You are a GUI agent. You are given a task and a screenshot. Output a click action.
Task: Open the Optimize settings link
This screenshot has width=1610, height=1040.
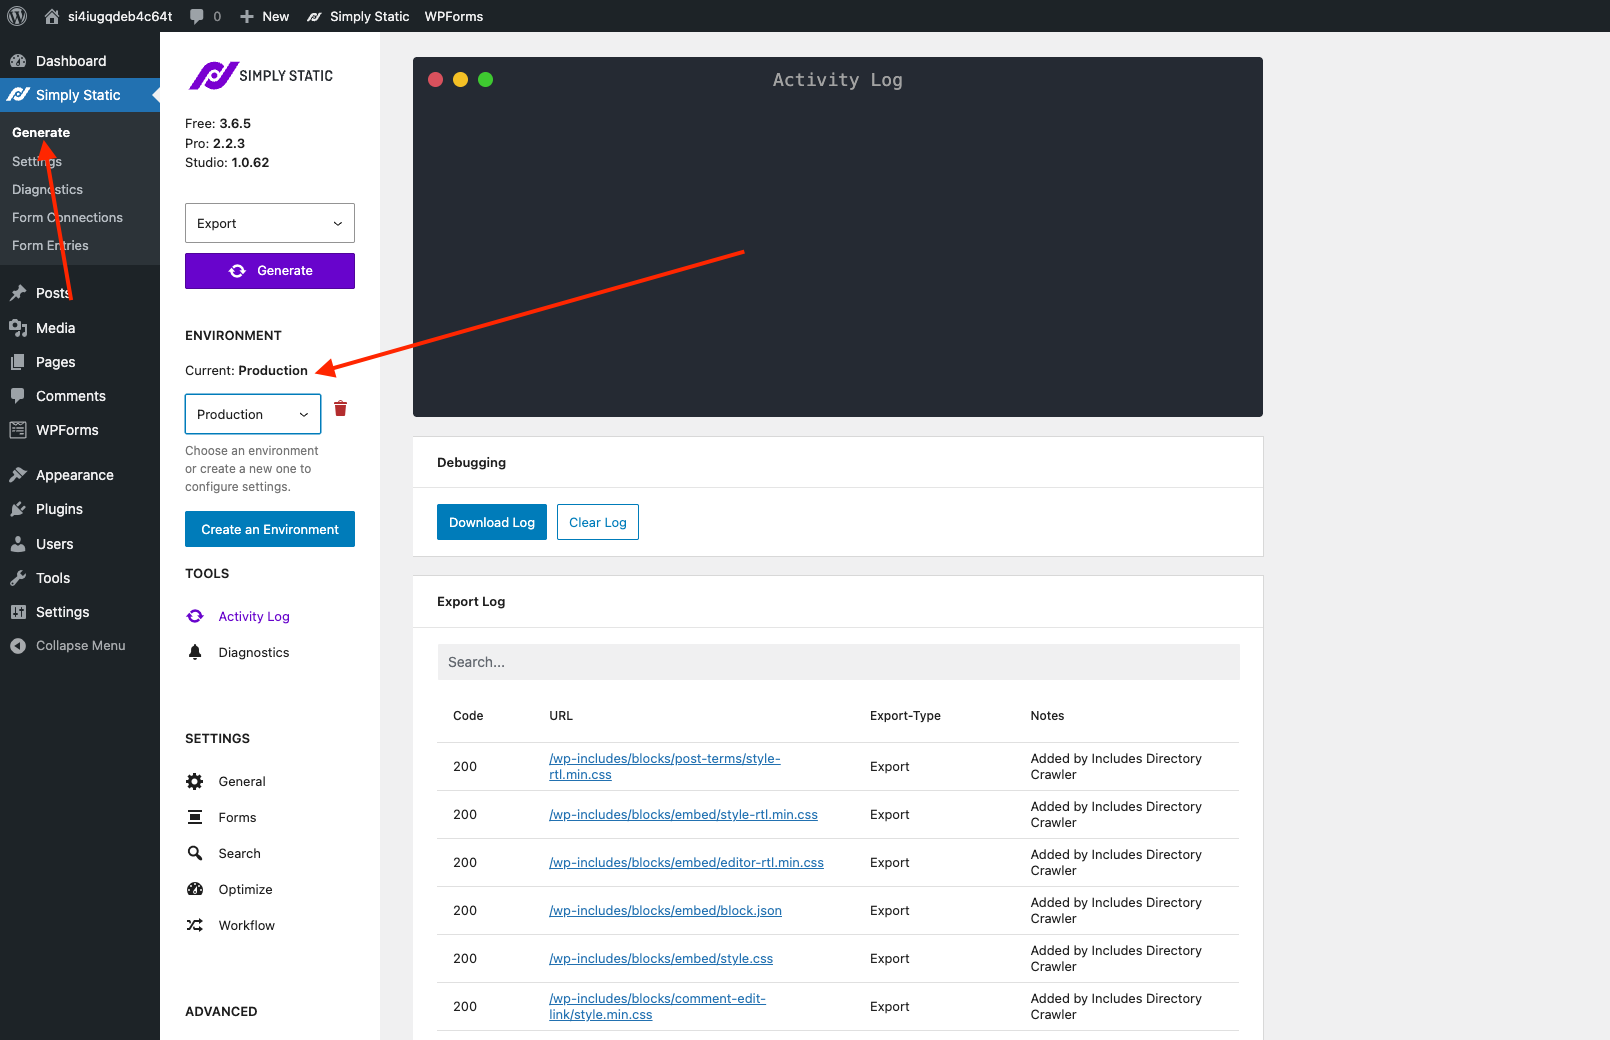(245, 889)
